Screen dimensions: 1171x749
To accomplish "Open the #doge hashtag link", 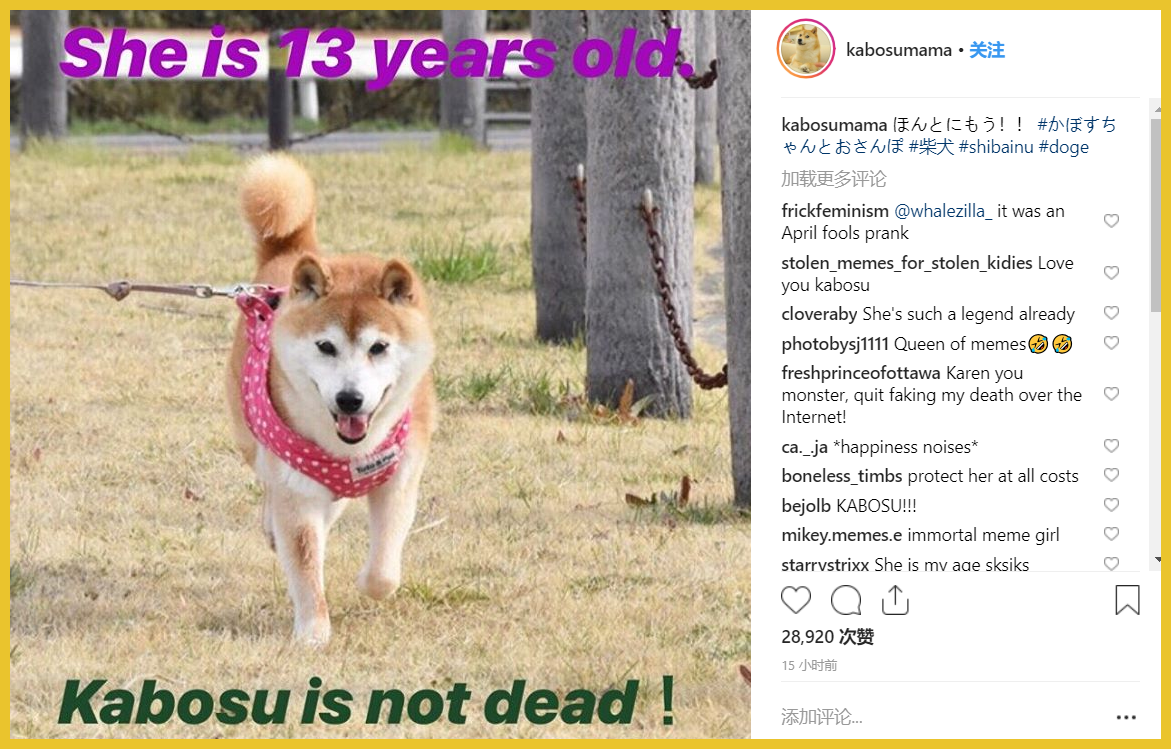I will [x=1063, y=147].
